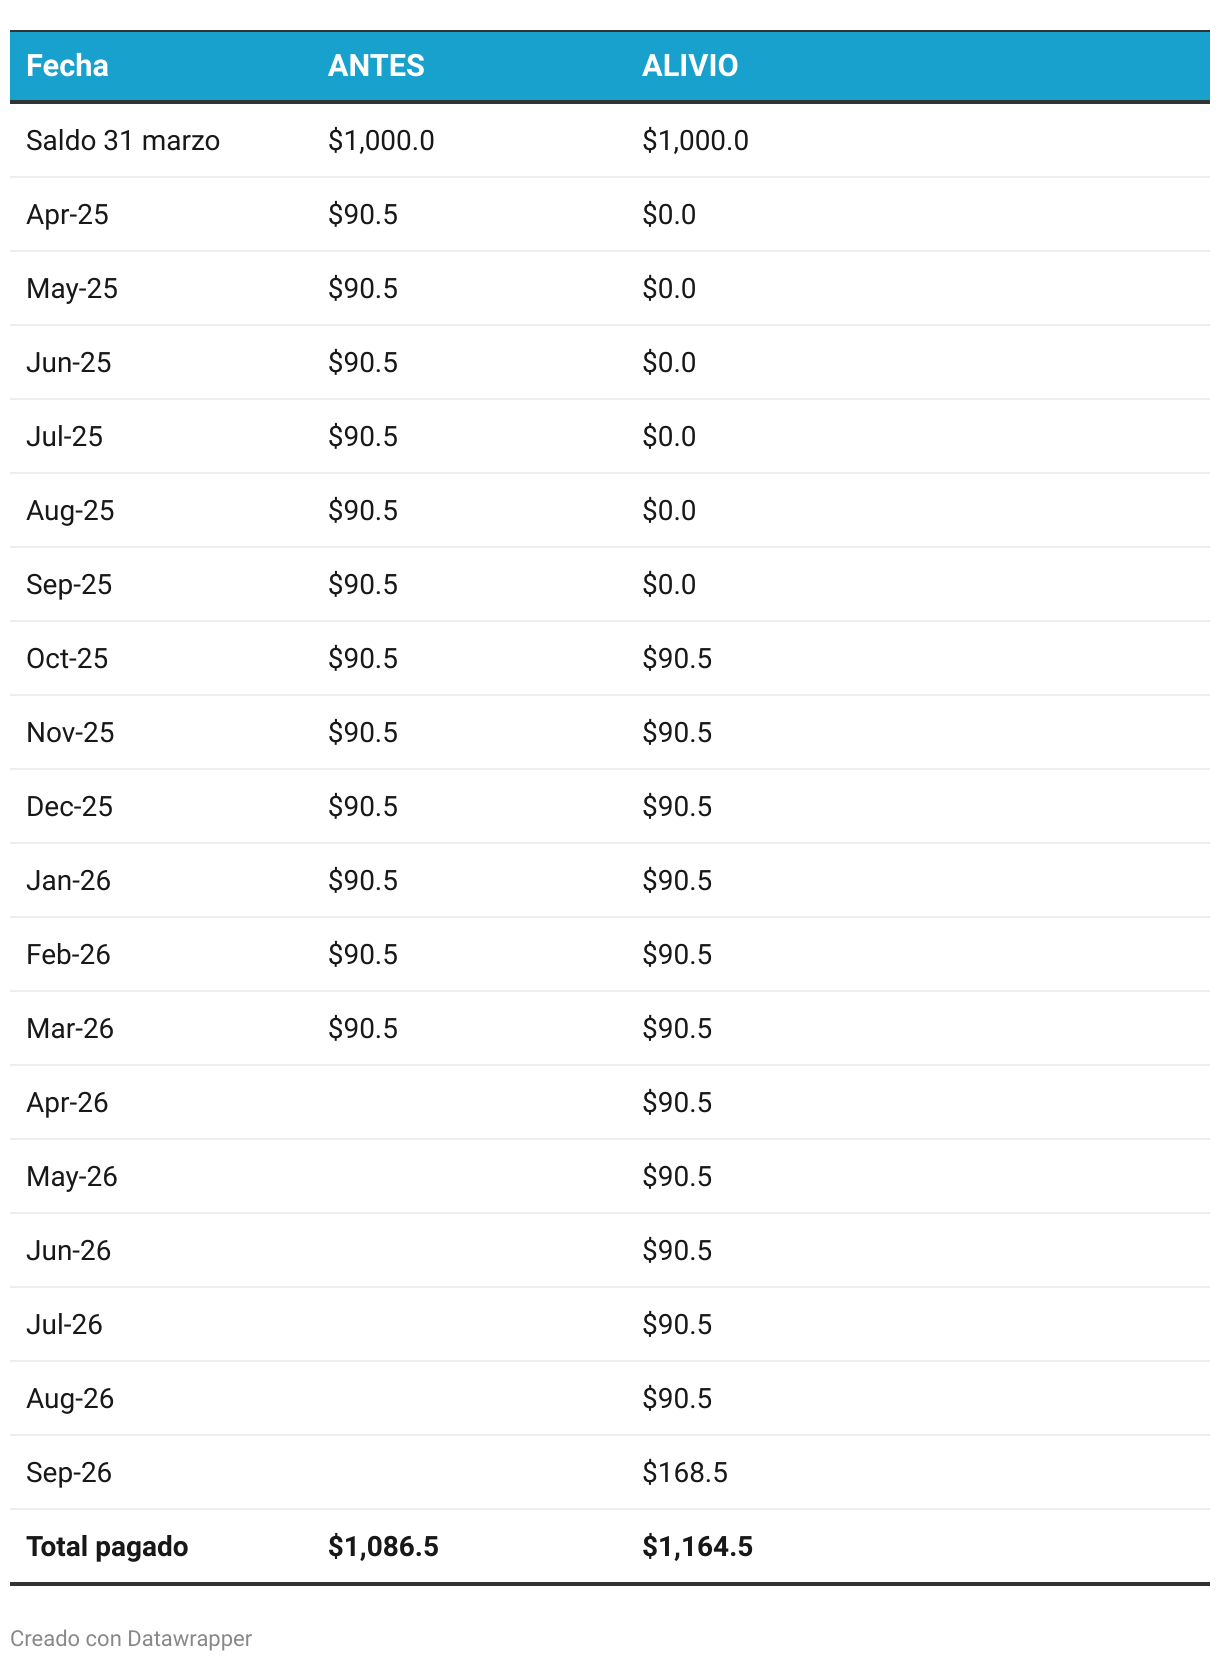Open the Creado con Datawrapper link
The image size is (1220, 1662).
click(131, 1638)
